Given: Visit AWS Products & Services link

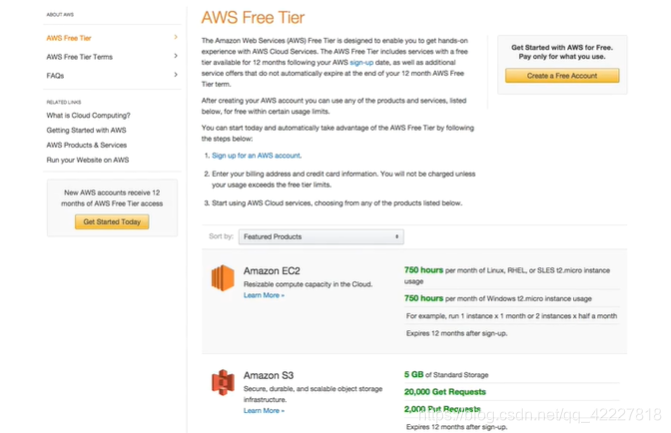Looking at the screenshot, I should 86,145.
